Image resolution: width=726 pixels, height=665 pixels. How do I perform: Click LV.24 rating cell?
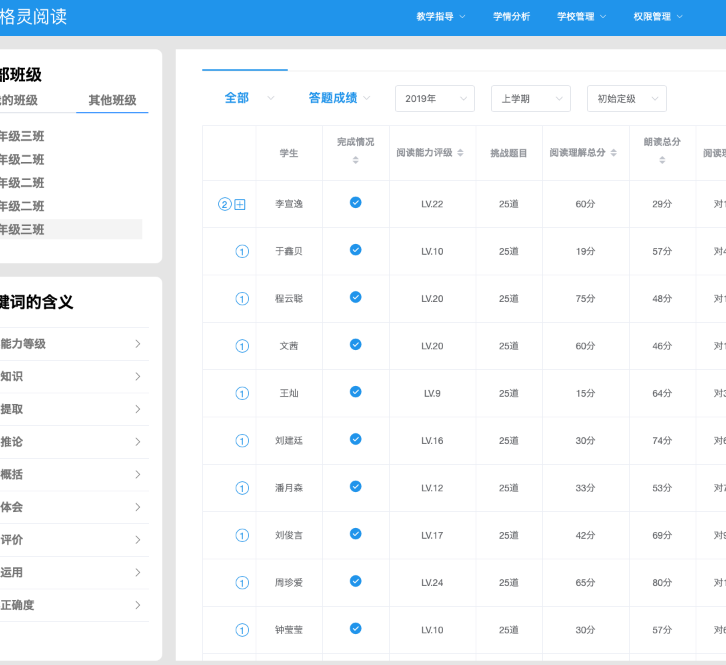coord(432,583)
